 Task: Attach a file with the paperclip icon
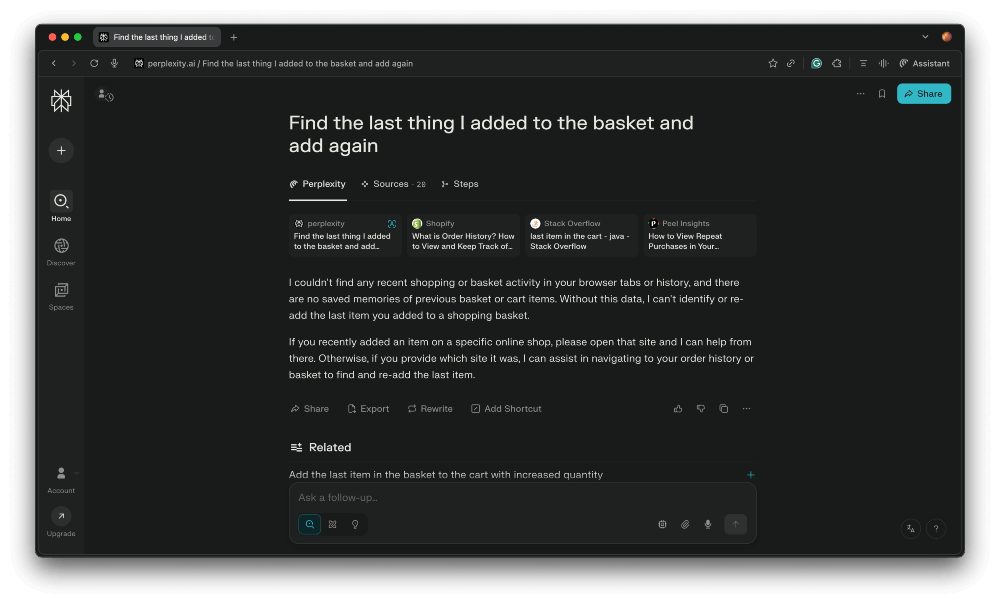point(685,524)
